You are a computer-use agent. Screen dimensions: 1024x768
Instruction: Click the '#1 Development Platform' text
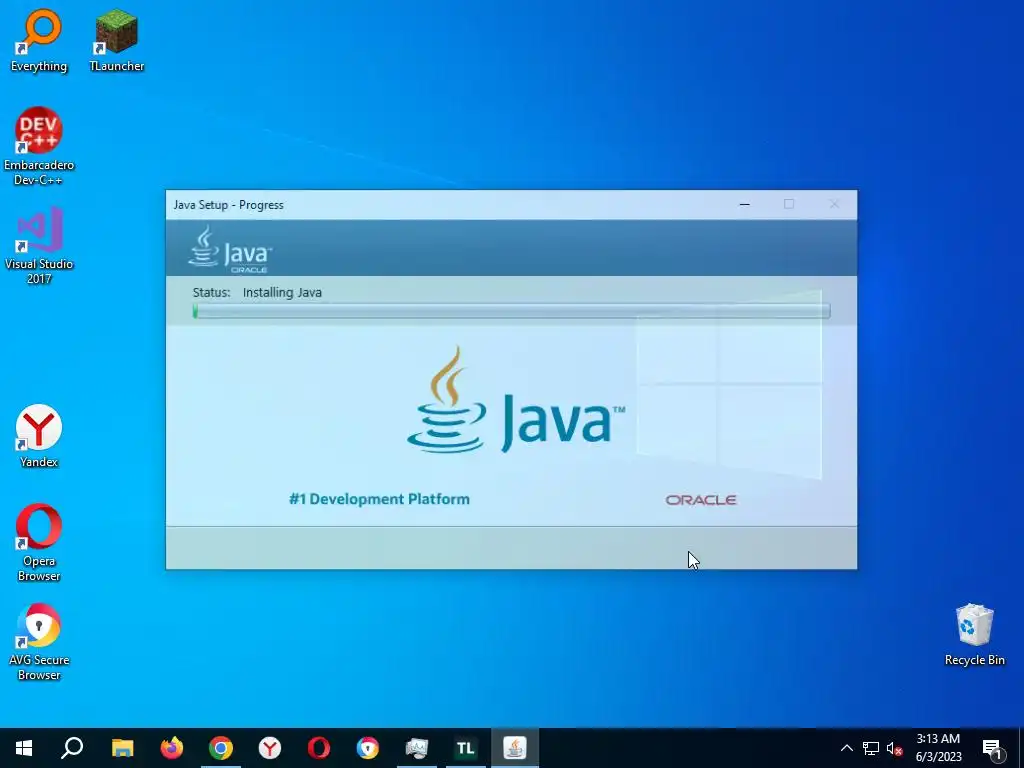tap(379, 499)
